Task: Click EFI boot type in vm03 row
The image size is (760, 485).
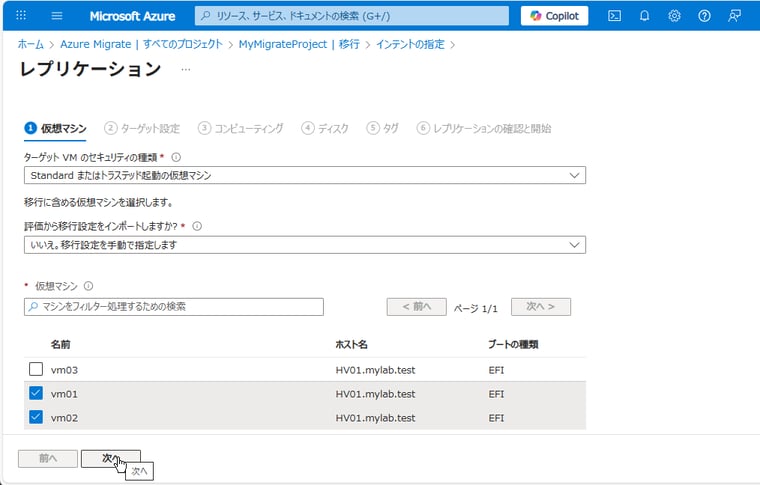Action: (x=496, y=370)
